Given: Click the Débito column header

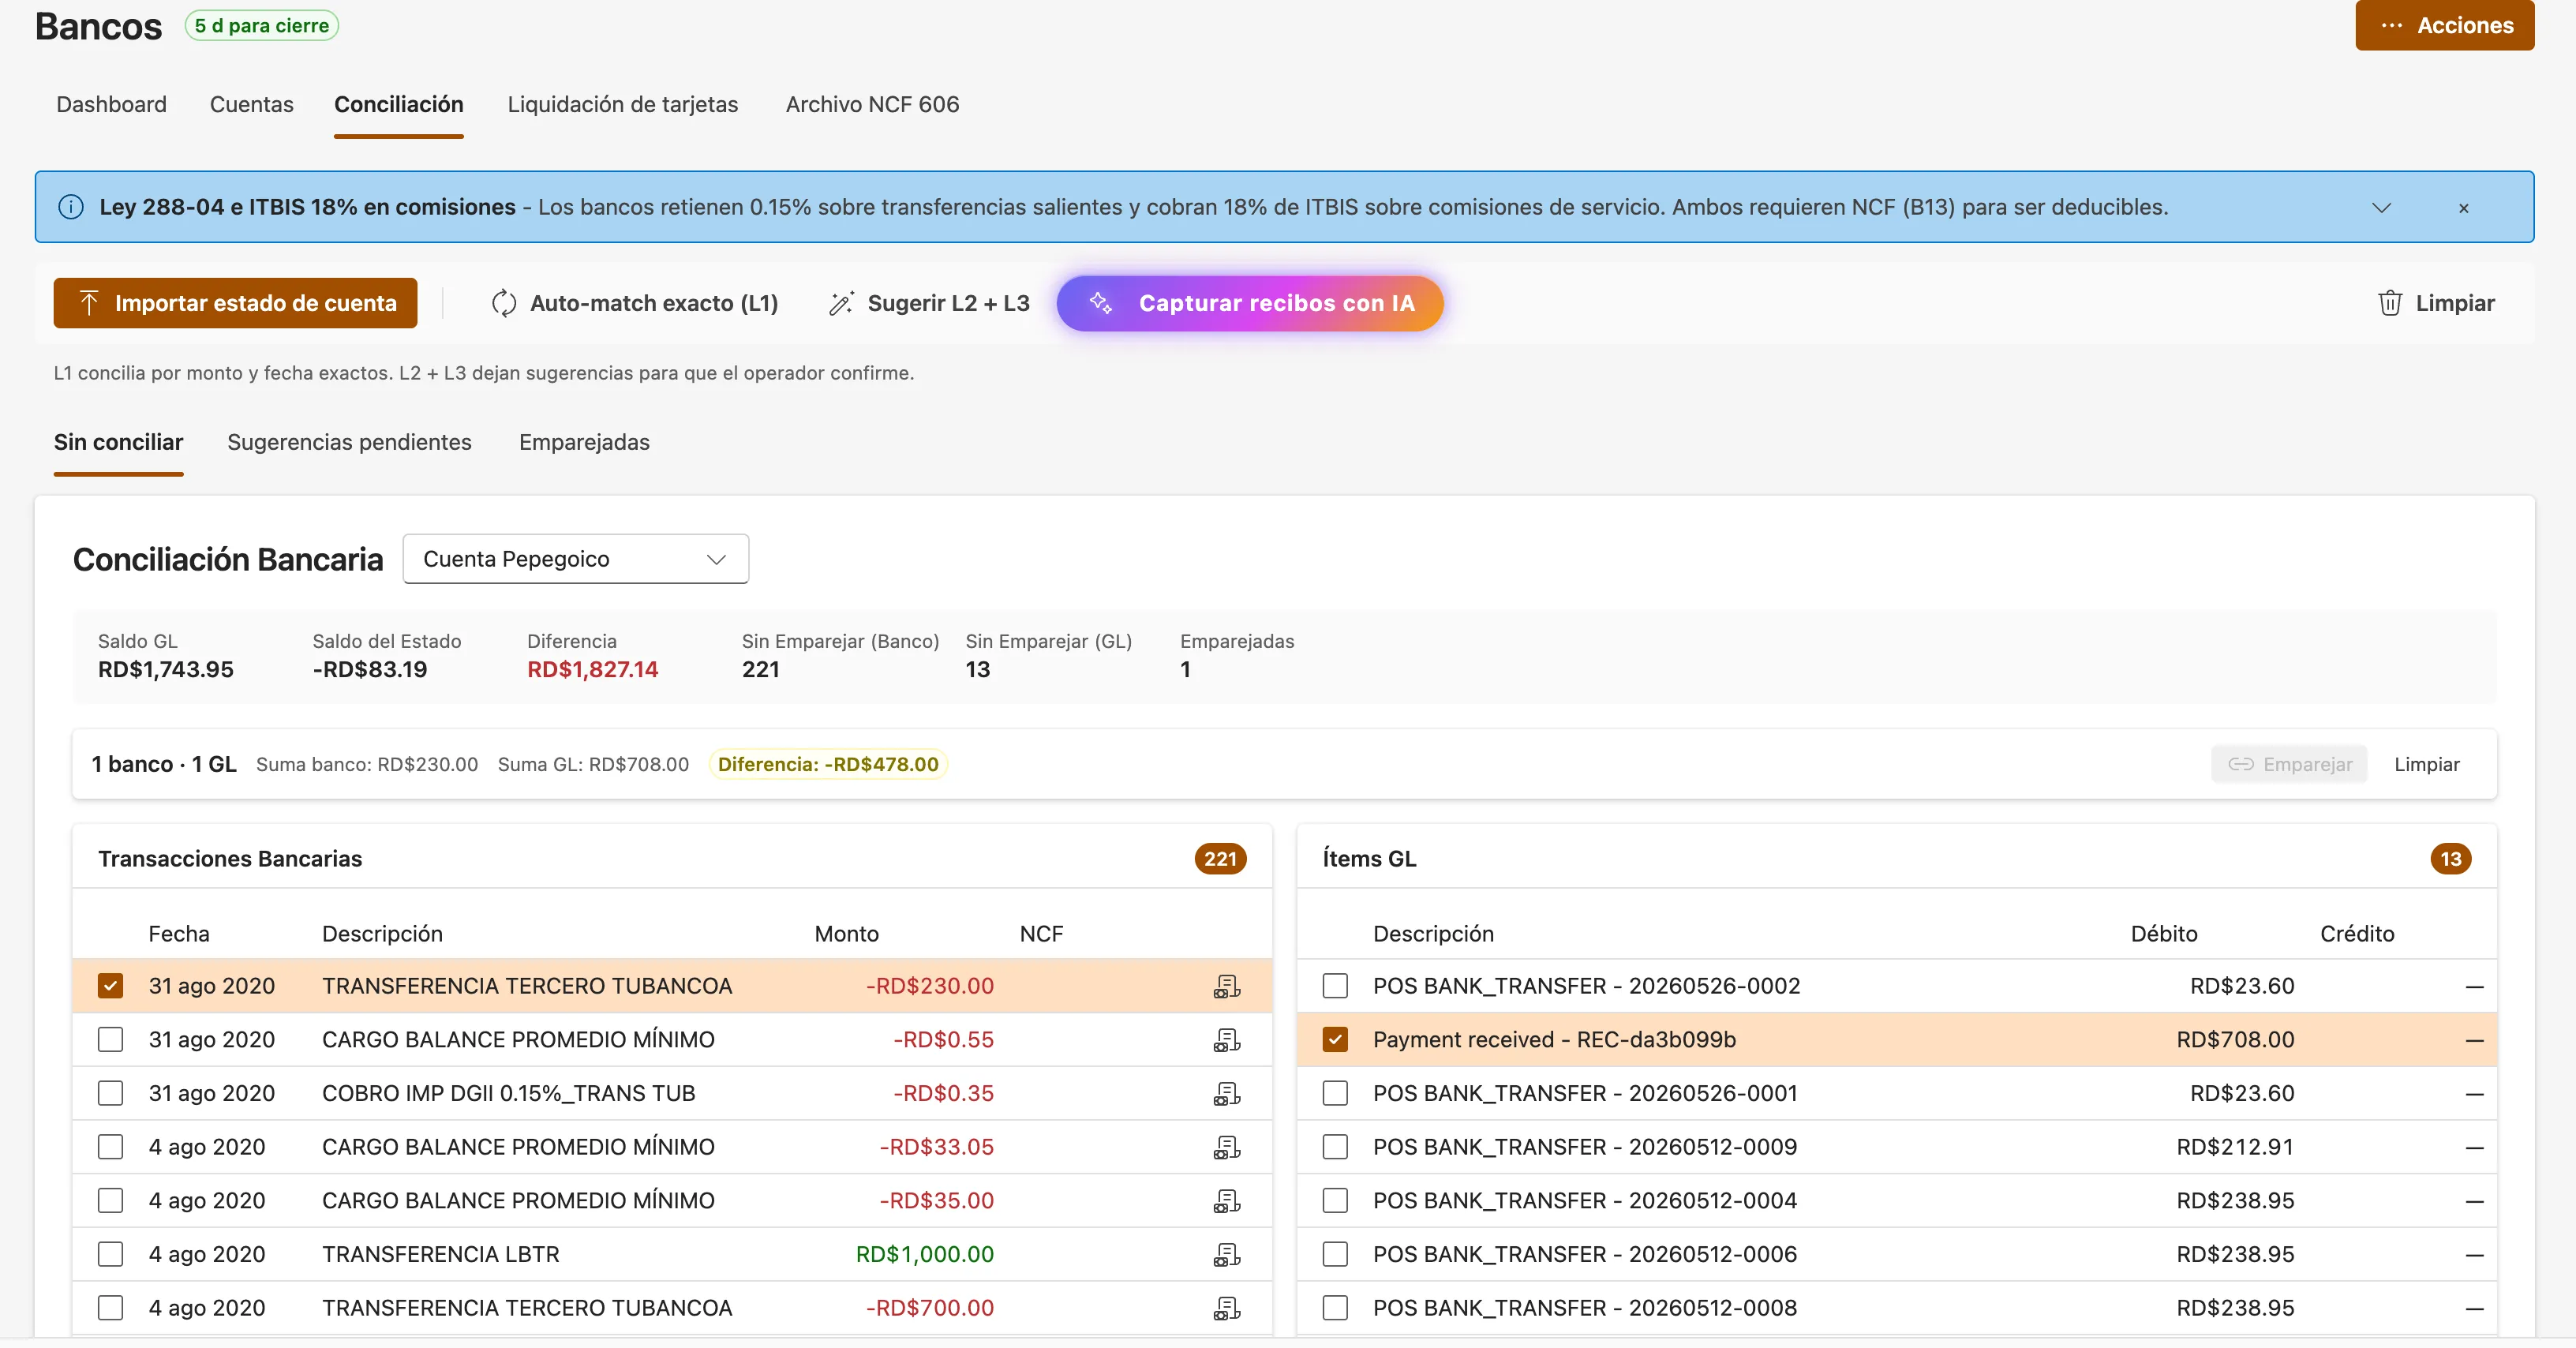Looking at the screenshot, I should (x=2165, y=934).
